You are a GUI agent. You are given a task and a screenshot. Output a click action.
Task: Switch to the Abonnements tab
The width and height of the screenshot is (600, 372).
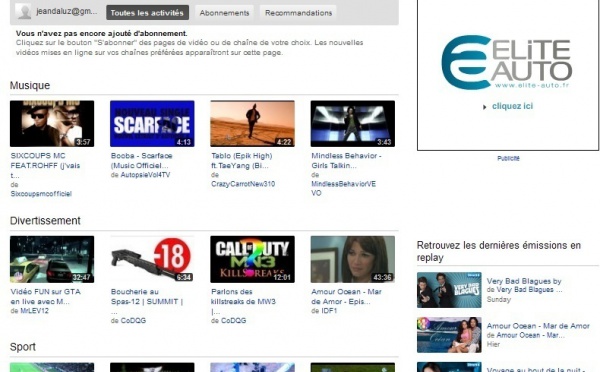coord(224,13)
